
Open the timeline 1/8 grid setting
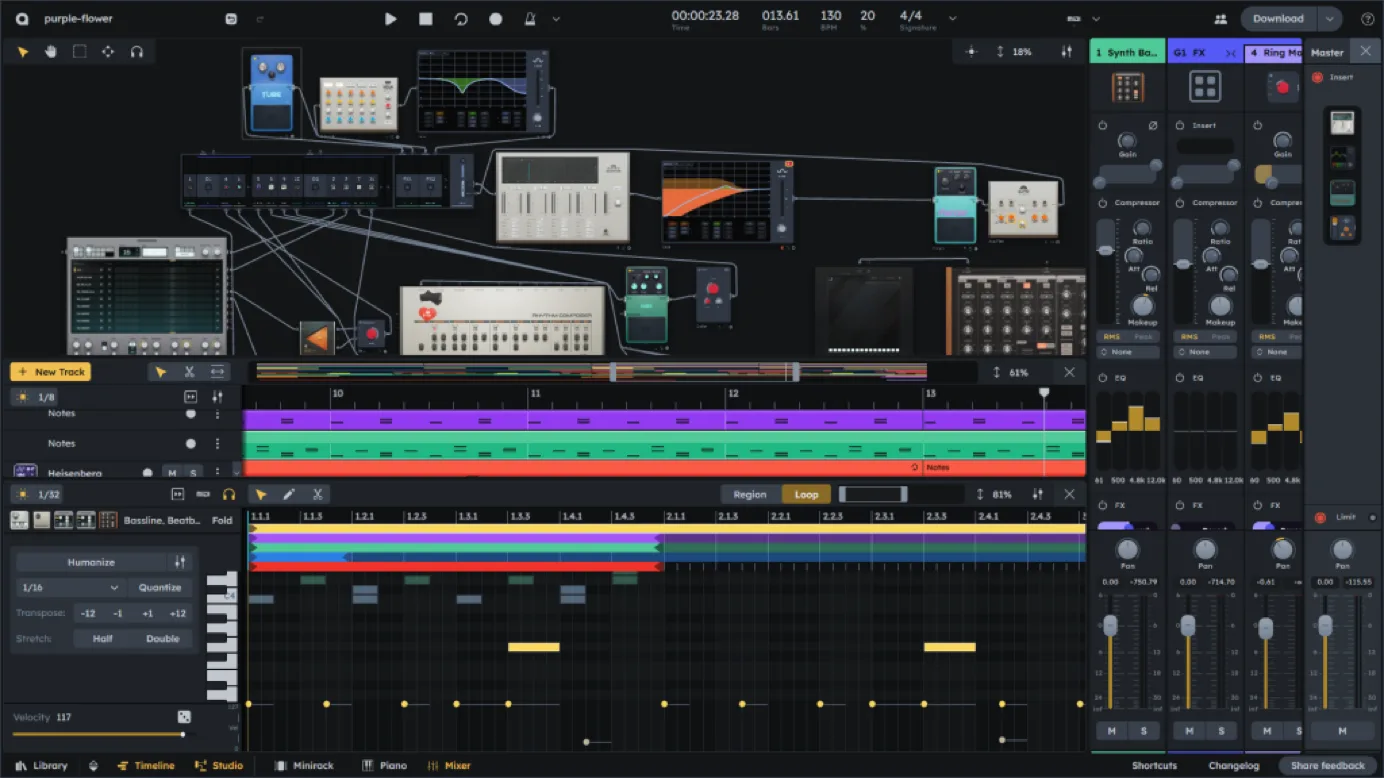37,397
